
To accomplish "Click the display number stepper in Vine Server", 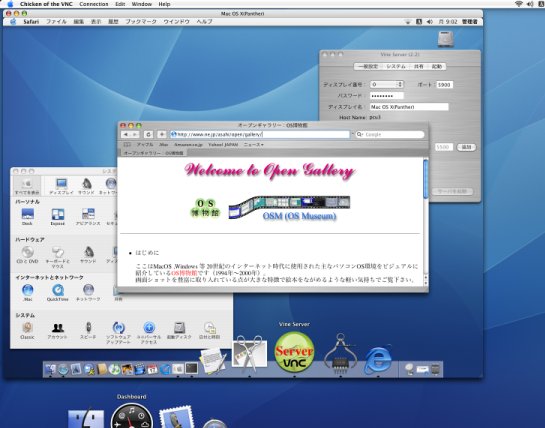I will click(x=400, y=84).
